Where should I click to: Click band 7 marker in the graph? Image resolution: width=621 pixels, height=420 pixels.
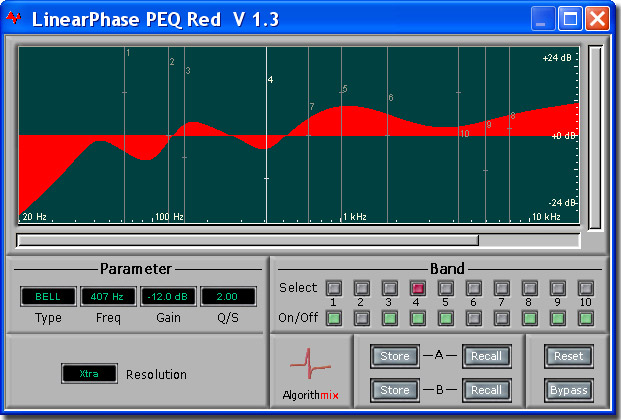(x=312, y=107)
